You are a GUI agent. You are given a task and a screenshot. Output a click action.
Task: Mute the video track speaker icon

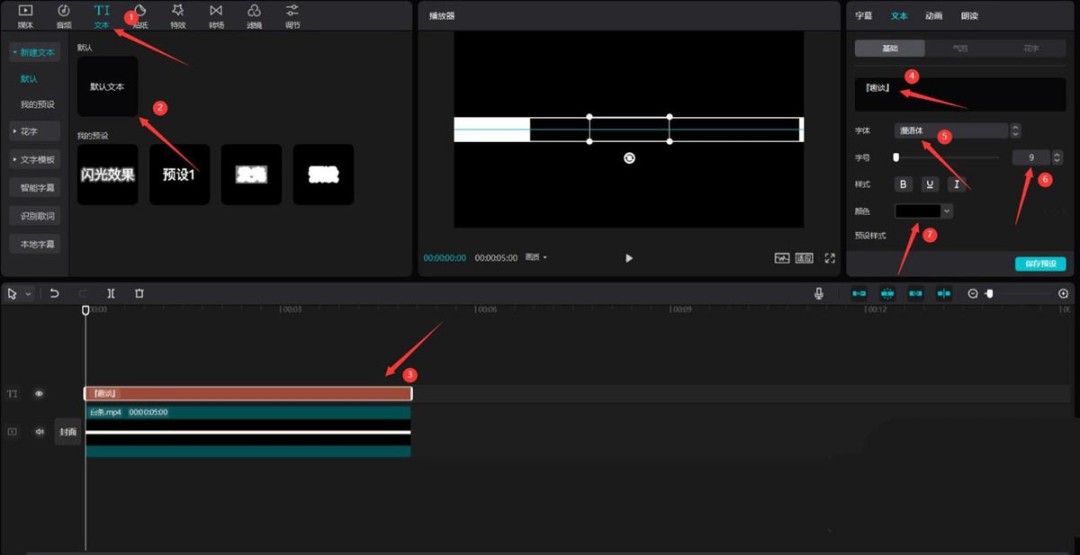tap(39, 432)
